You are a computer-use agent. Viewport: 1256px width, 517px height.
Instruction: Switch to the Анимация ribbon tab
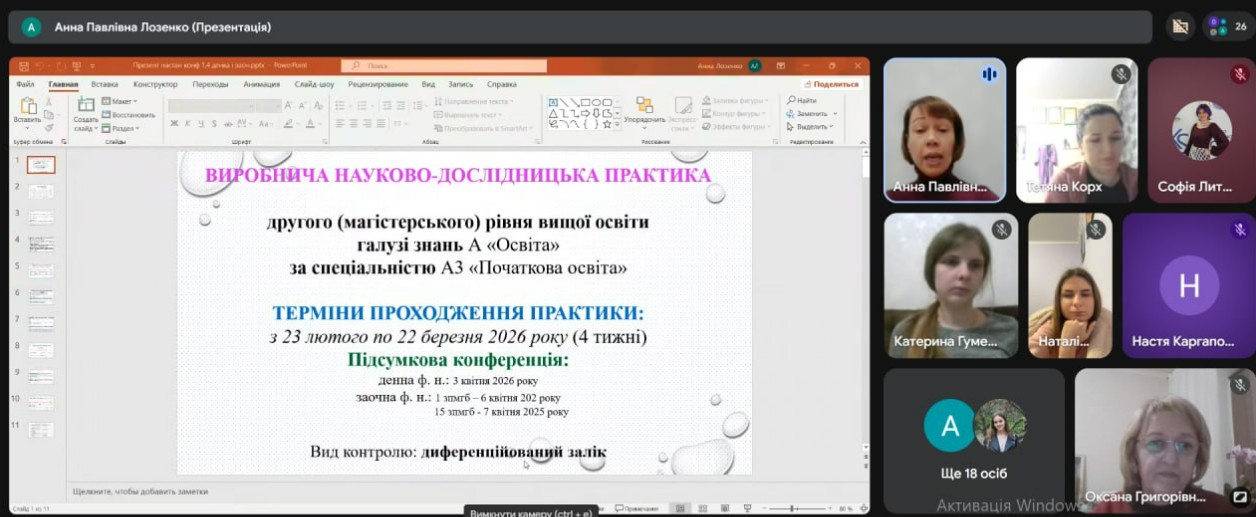click(261, 84)
